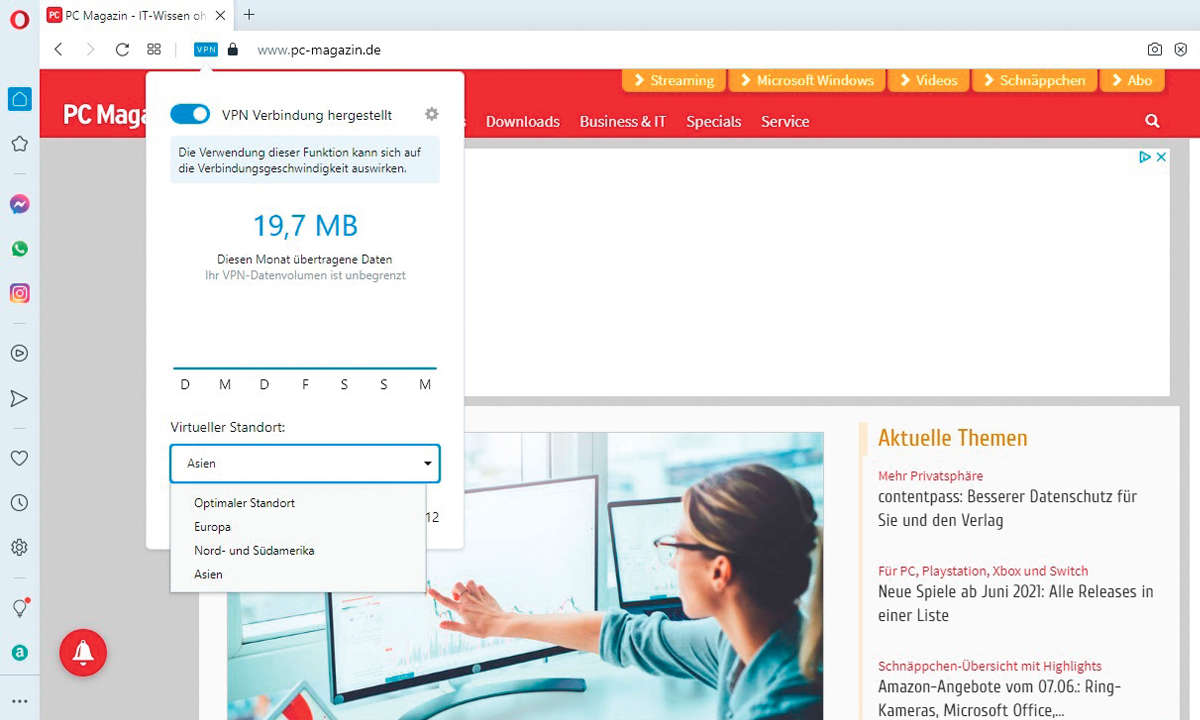Go forward with the forward arrow
1200x720 pixels.
coord(90,49)
